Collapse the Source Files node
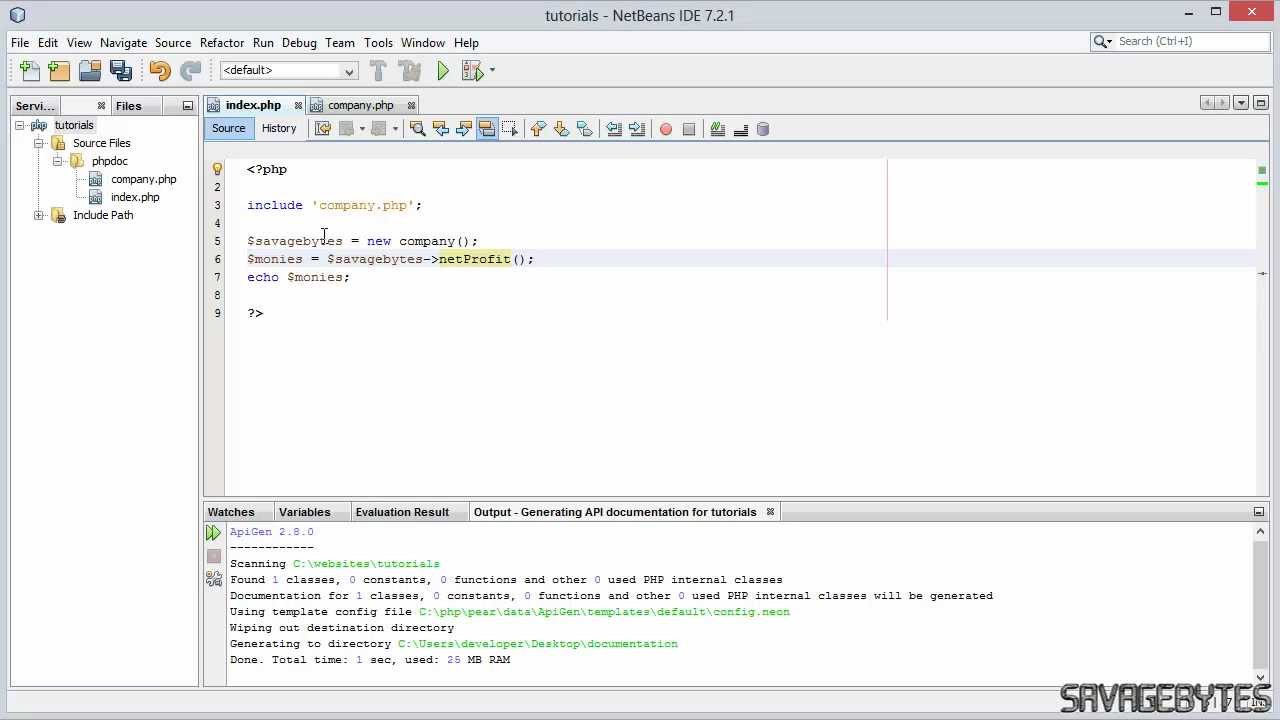Screen dimensions: 1280x720 (x=38, y=143)
